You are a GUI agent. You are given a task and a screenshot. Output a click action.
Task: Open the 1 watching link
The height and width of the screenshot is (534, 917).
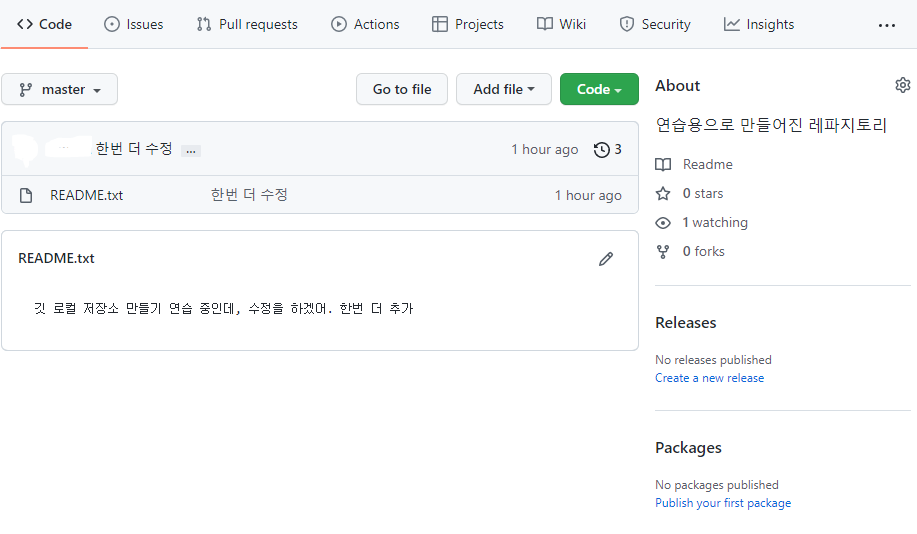click(715, 223)
